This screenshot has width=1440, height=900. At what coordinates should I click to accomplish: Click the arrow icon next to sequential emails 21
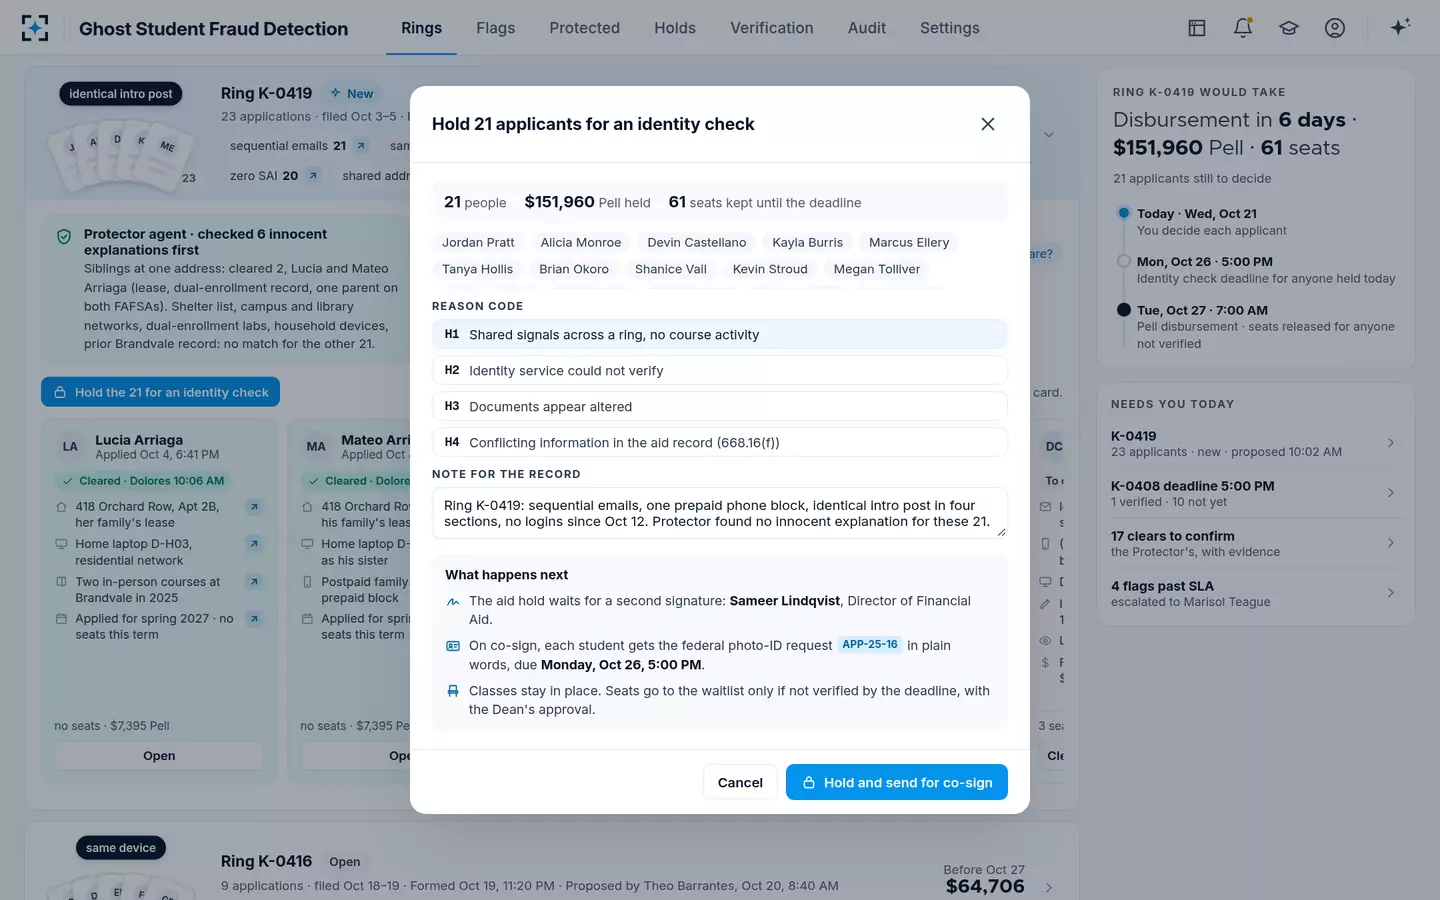(x=361, y=146)
